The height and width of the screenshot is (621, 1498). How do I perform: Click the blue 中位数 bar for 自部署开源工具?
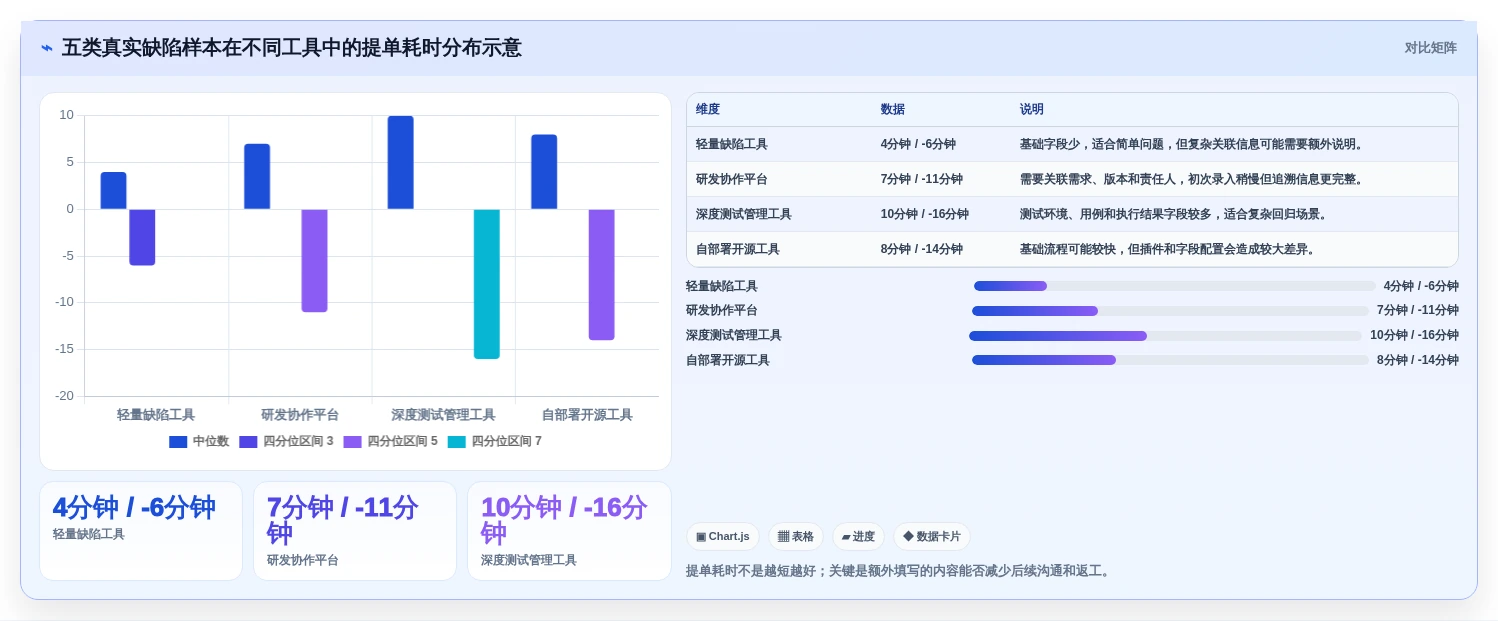pyautogui.click(x=544, y=172)
